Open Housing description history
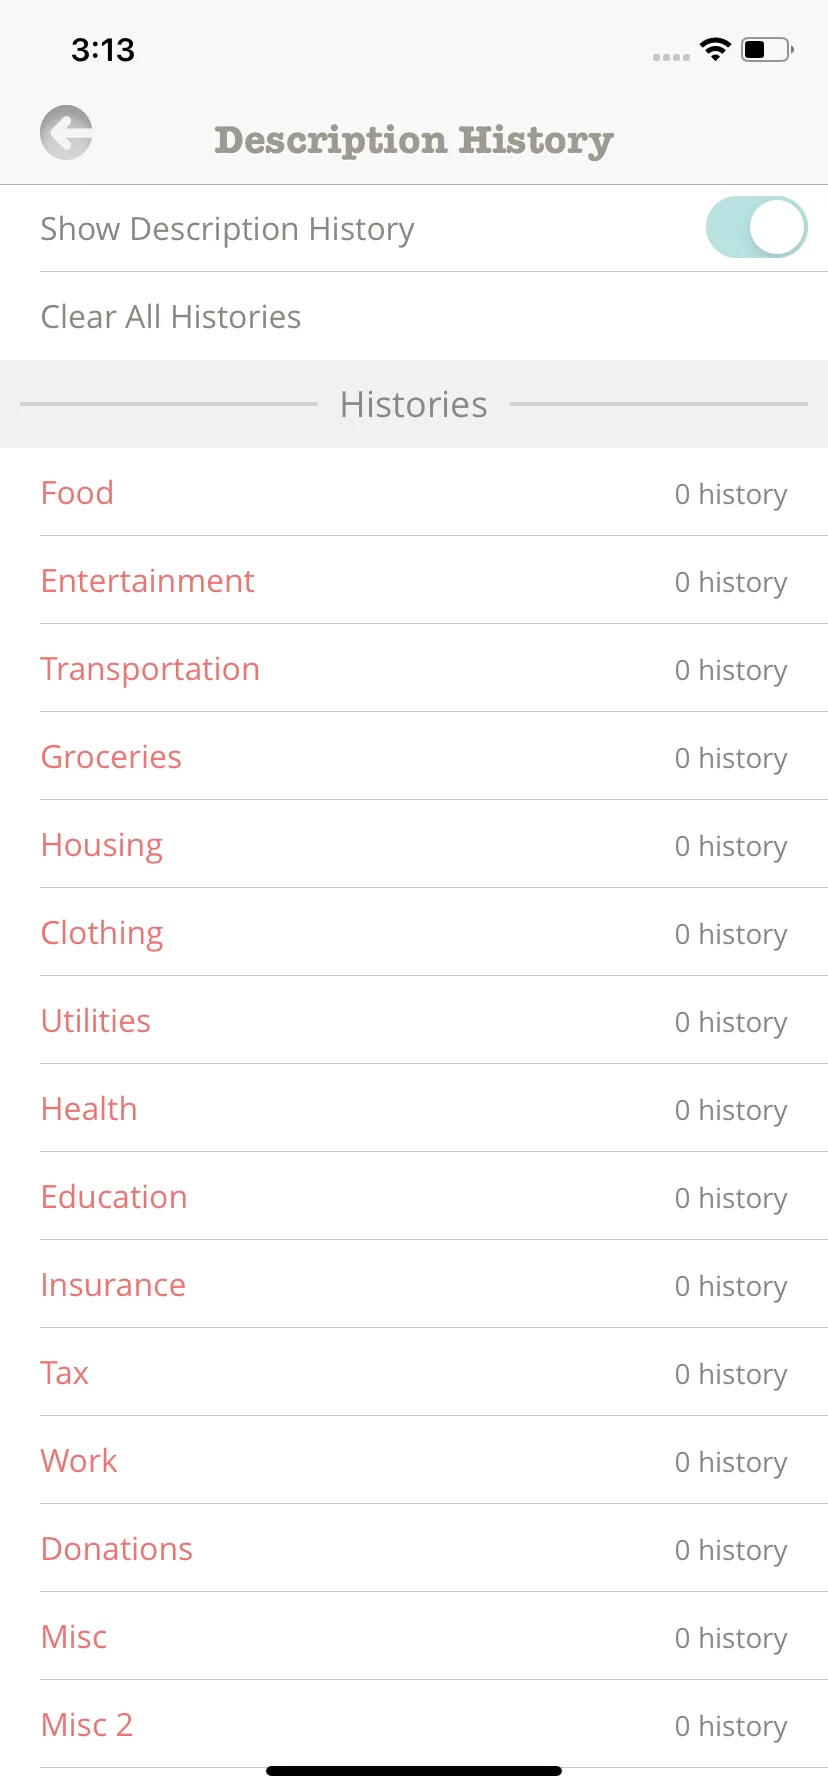The height and width of the screenshot is (1792, 828). (x=414, y=844)
